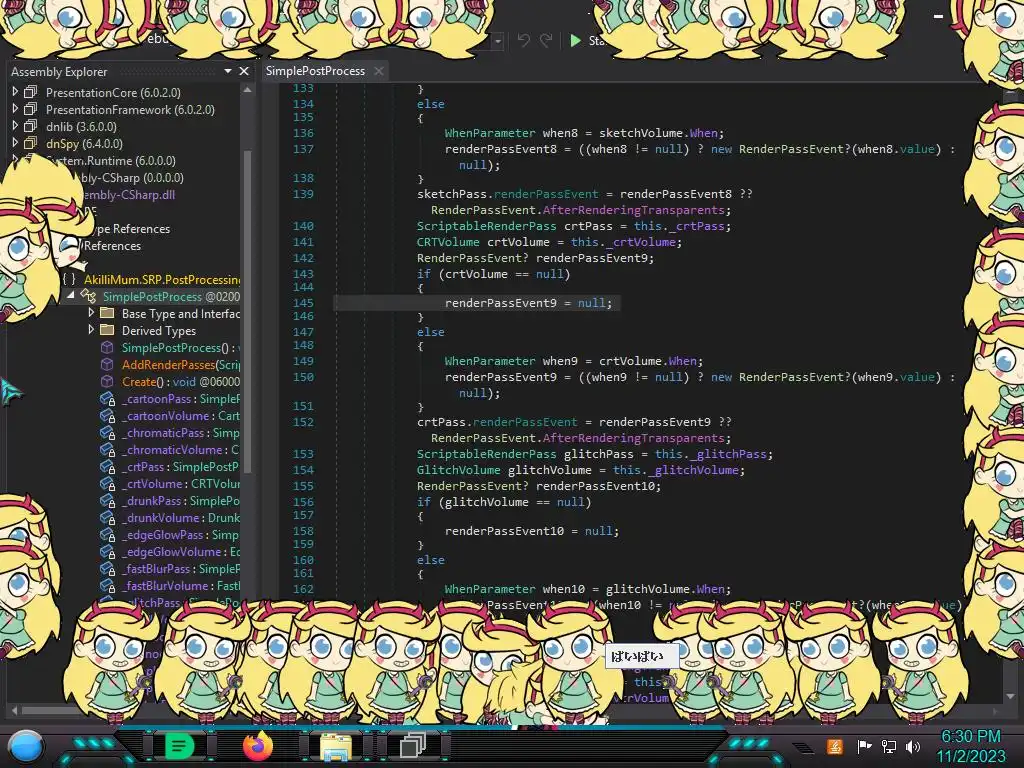Click the PresentationCore assembly icon

[31, 92]
